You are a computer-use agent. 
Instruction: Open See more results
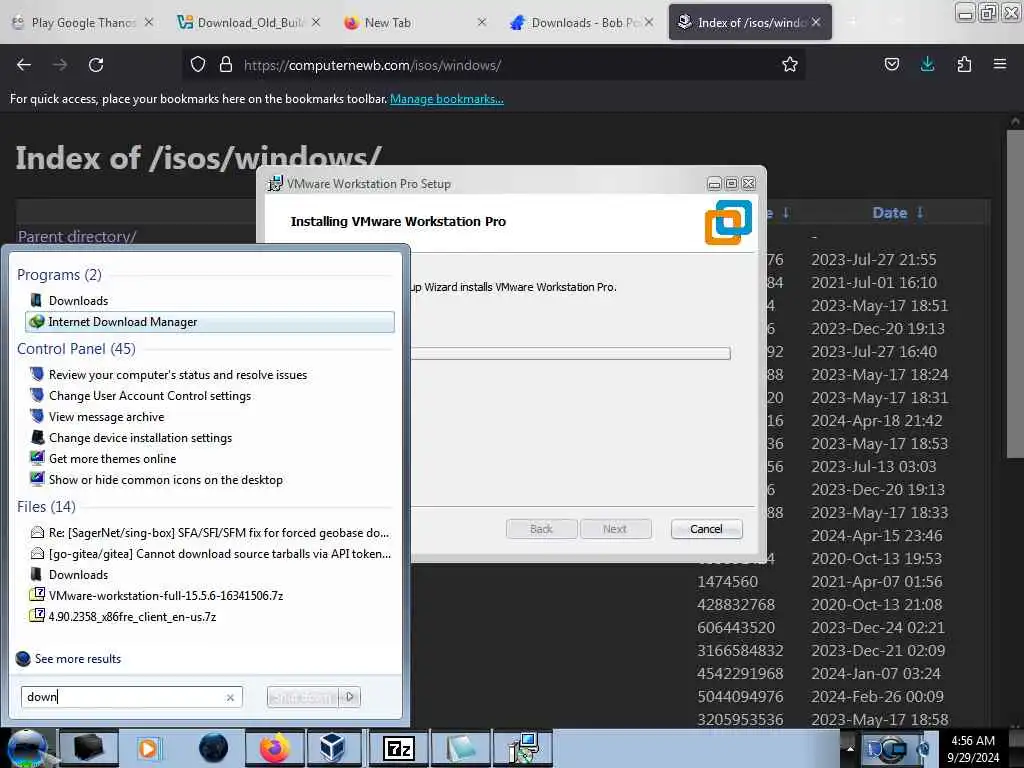click(x=78, y=658)
